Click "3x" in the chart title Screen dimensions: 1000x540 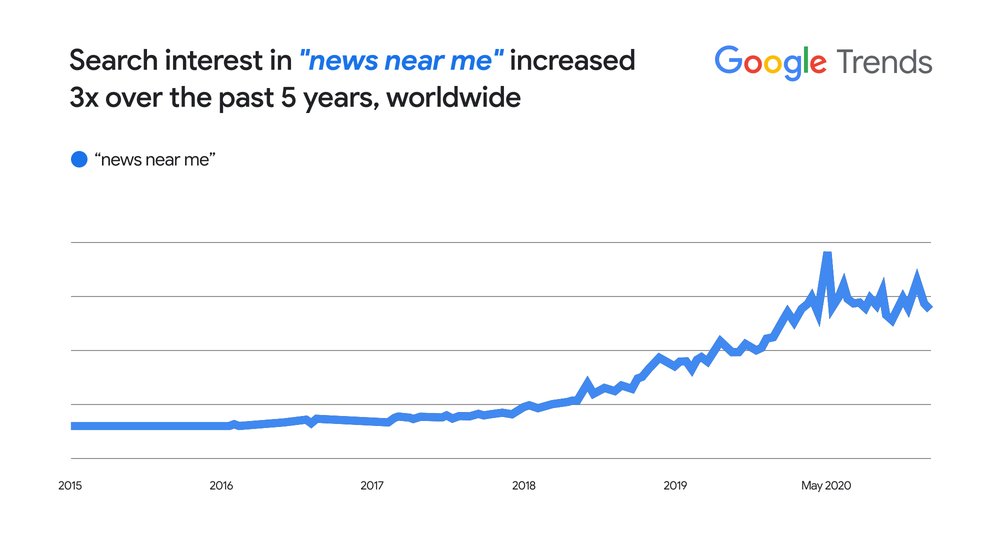(86, 98)
